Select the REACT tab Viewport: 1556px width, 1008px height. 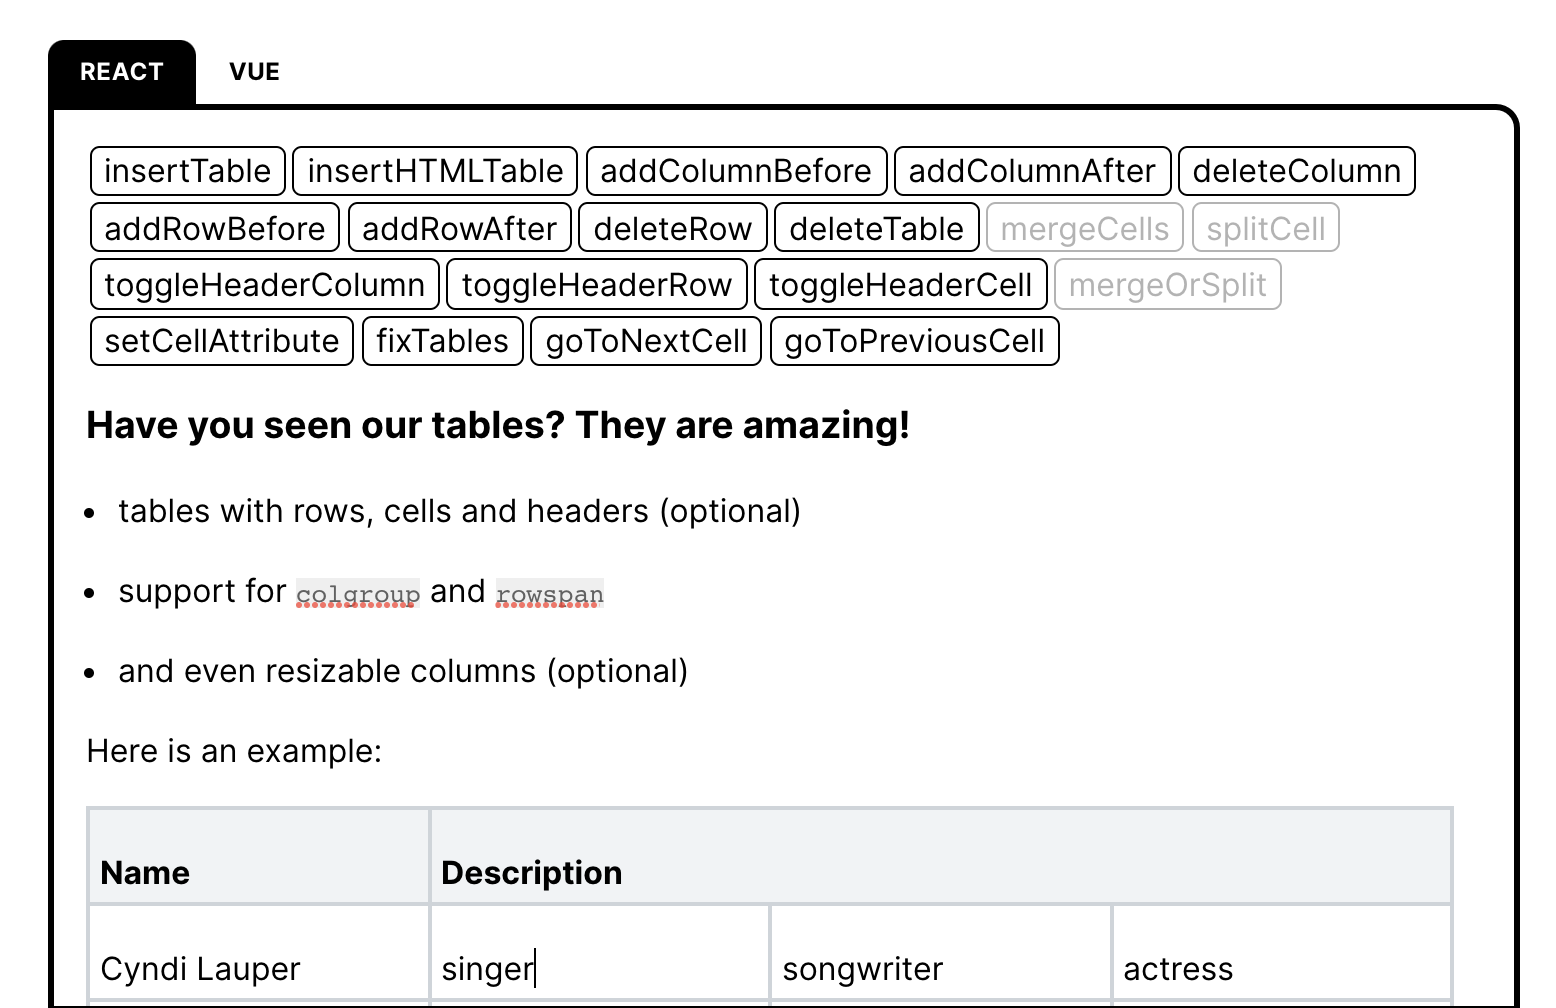122,71
